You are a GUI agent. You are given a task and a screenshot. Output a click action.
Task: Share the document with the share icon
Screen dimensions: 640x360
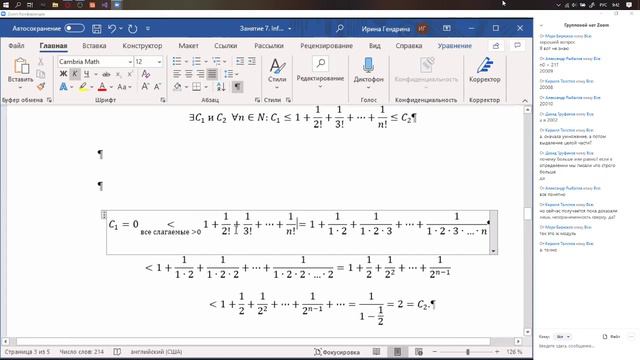(x=496, y=46)
